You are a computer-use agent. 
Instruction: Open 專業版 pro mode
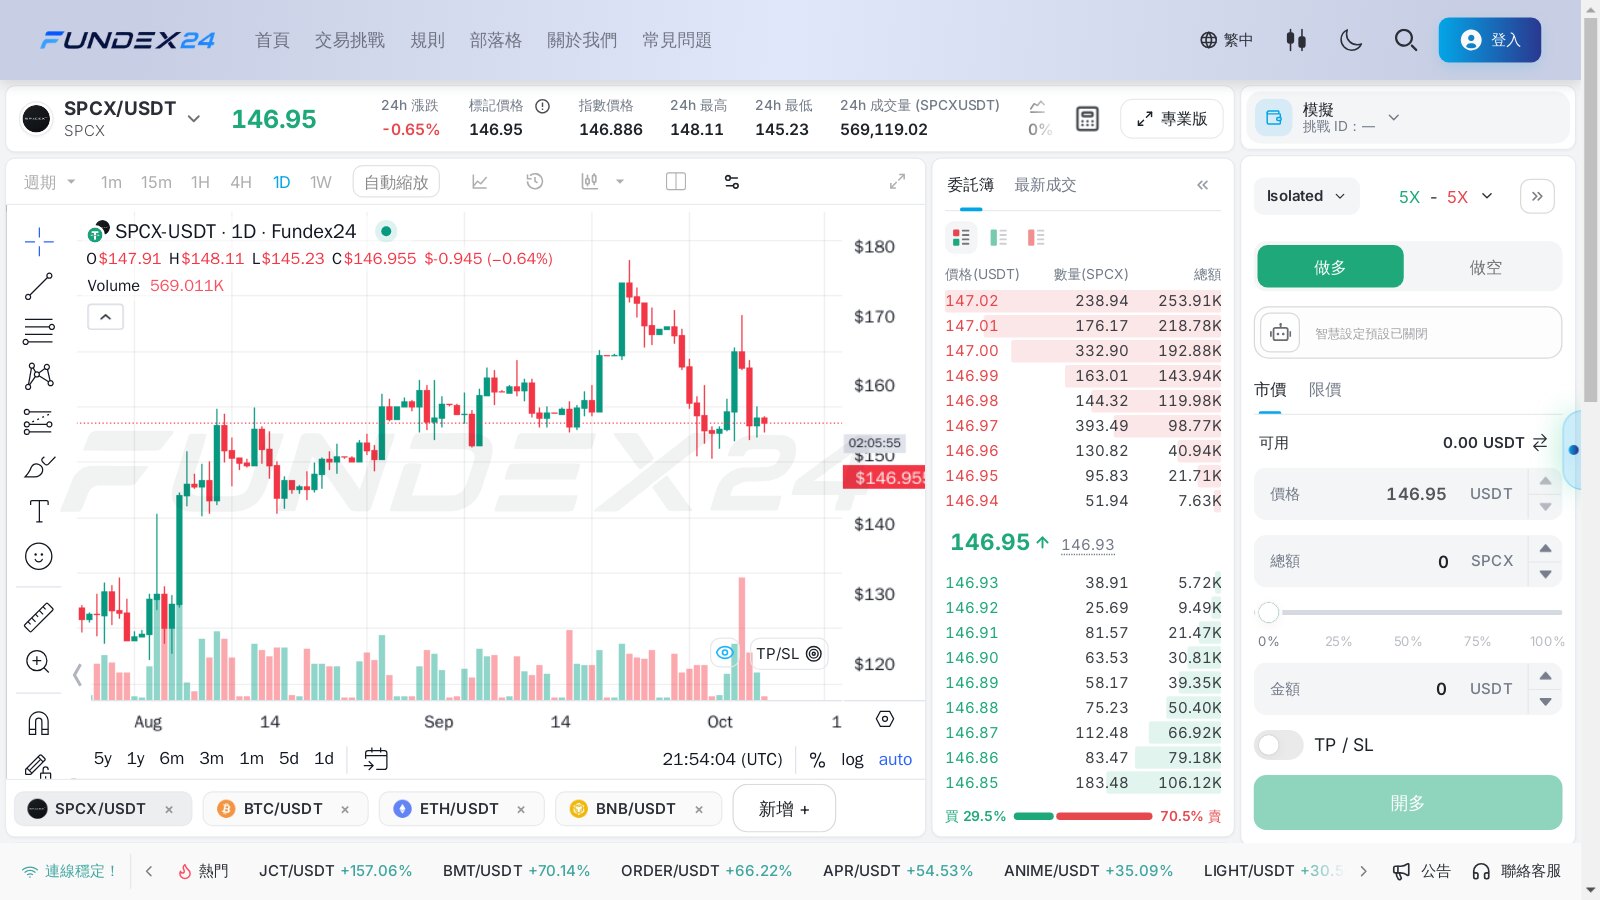pos(1172,119)
